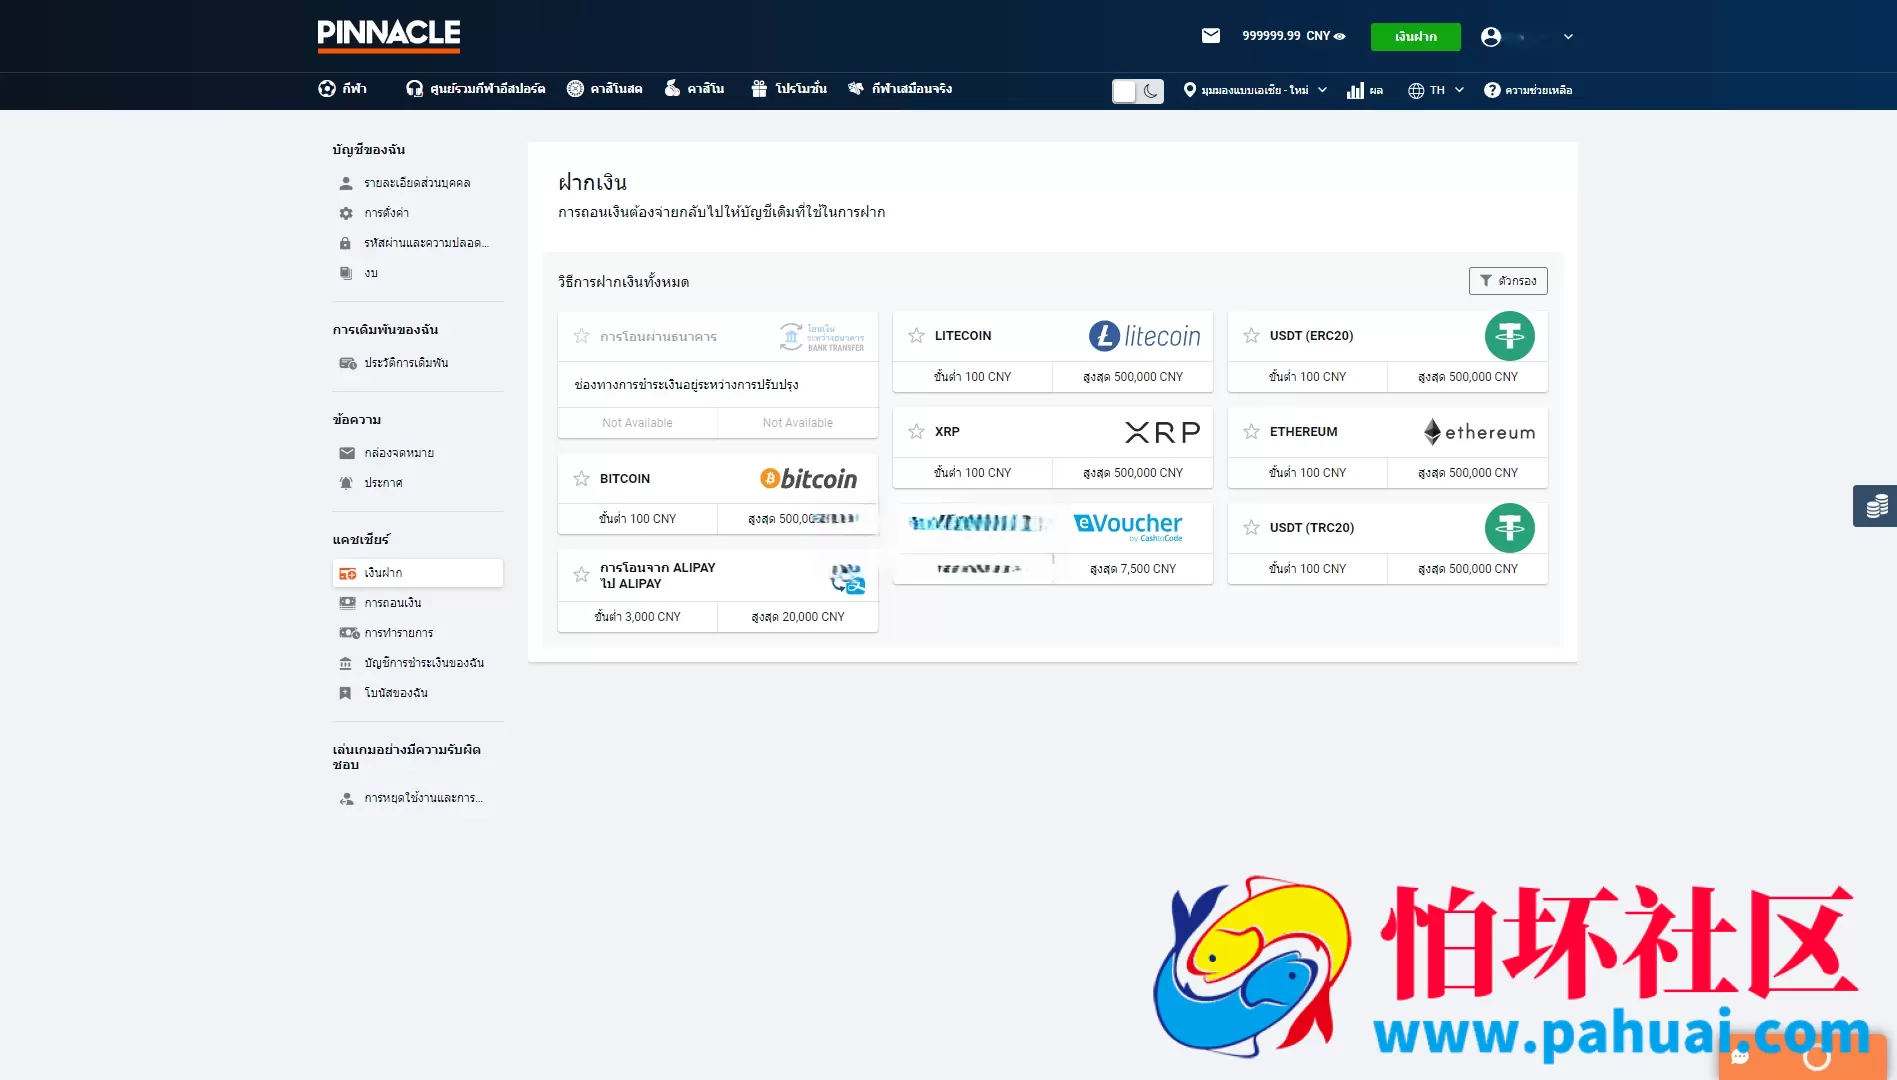Favorite the Ethereum method star
This screenshot has height=1080, width=1897.
pyautogui.click(x=1251, y=432)
